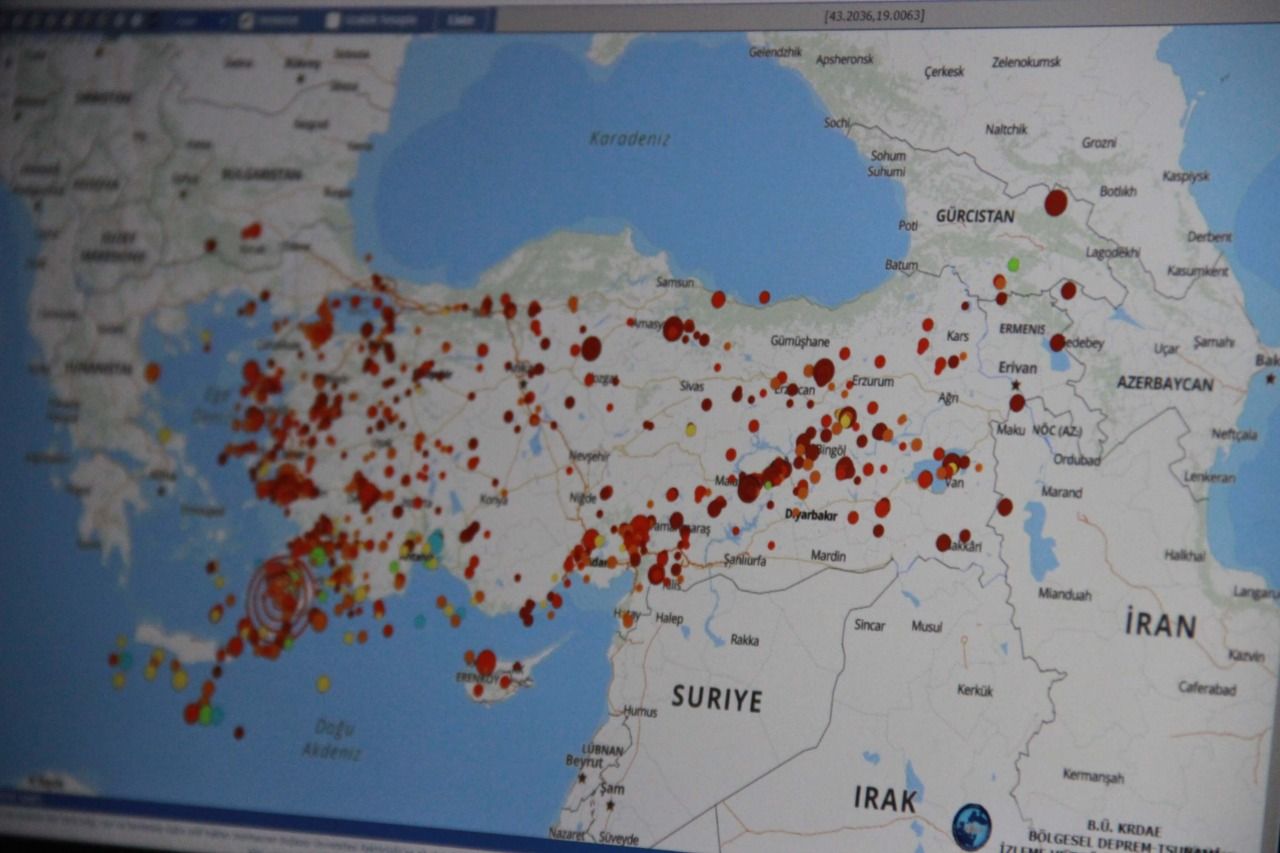The width and height of the screenshot is (1280, 853).
Task: Click the Kars city label
Action: pos(958,335)
